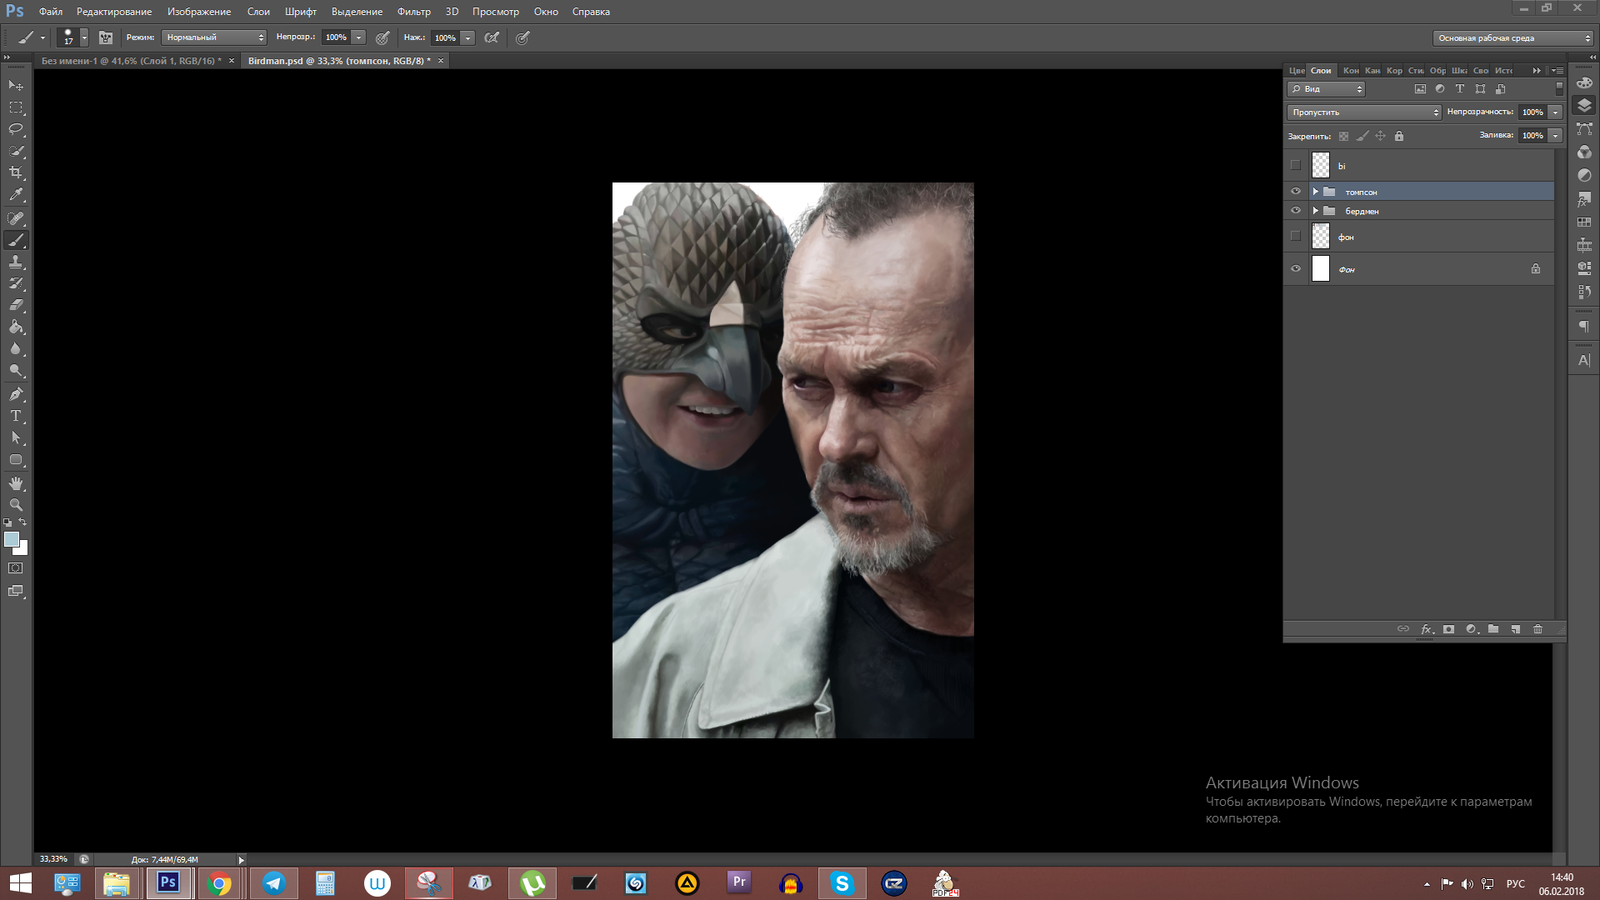
Task: Select the Crop tool
Action: 16,173
